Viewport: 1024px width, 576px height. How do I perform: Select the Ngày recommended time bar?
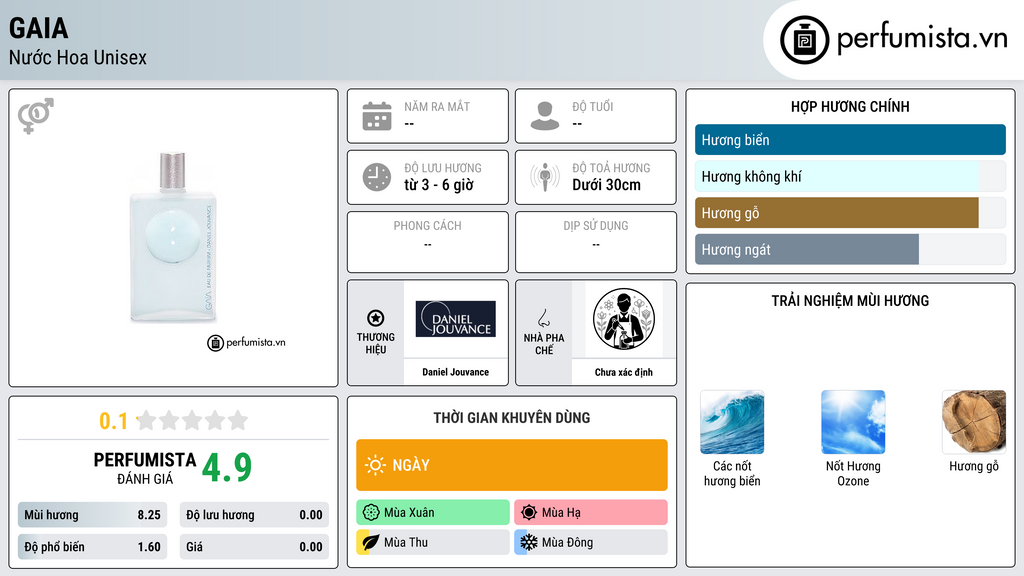(512, 465)
